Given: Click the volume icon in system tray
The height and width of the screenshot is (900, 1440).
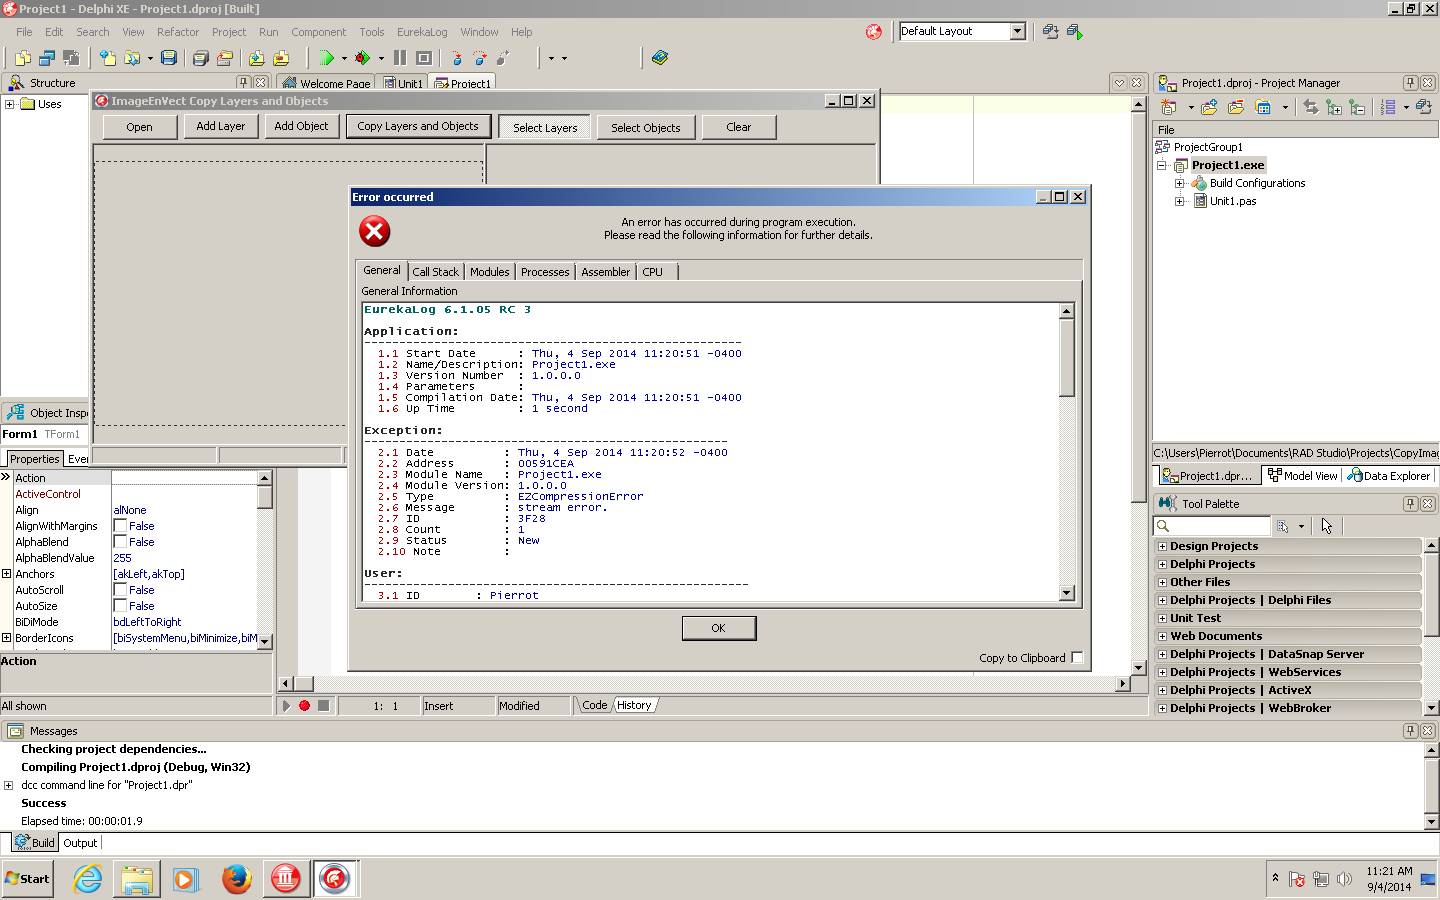Looking at the screenshot, I should coord(1344,880).
